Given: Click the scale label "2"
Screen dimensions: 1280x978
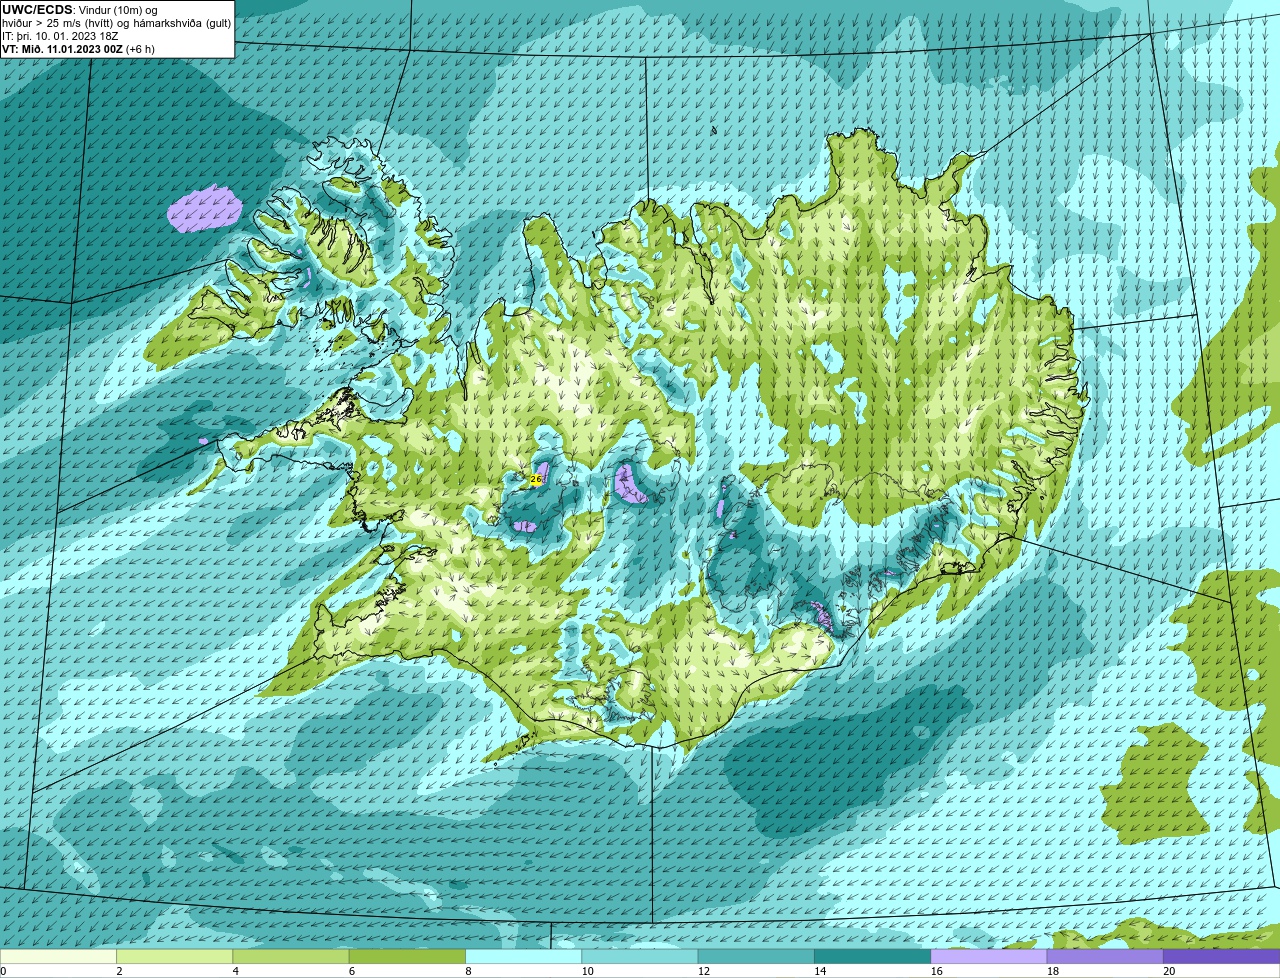Looking at the screenshot, I should [x=119, y=971].
